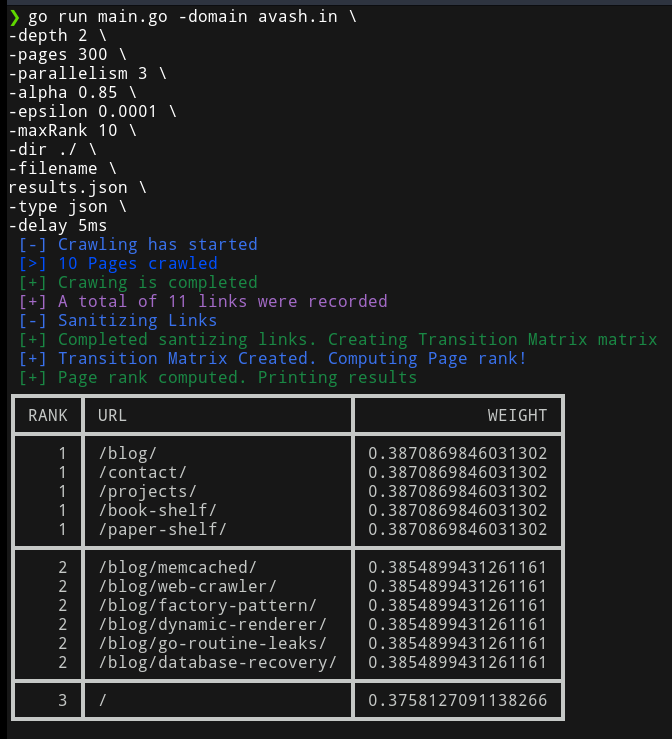672x739 pixels.
Task: Click the /blog/go-routine-leaks/ entry
Action: click(213, 643)
